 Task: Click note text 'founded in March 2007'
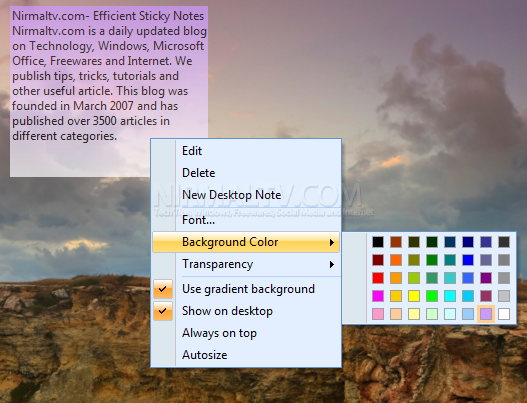(x=73, y=106)
